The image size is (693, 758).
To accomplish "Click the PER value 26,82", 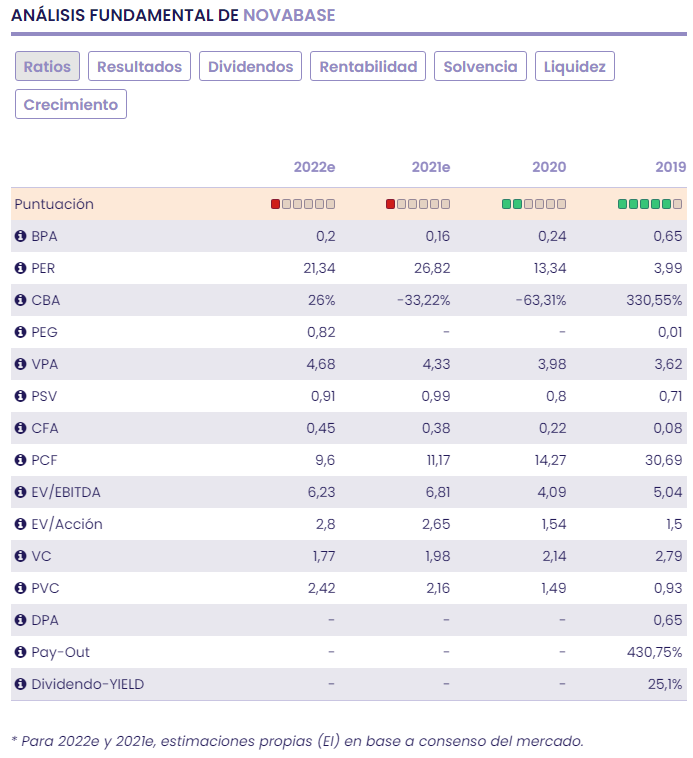I will [x=432, y=268].
